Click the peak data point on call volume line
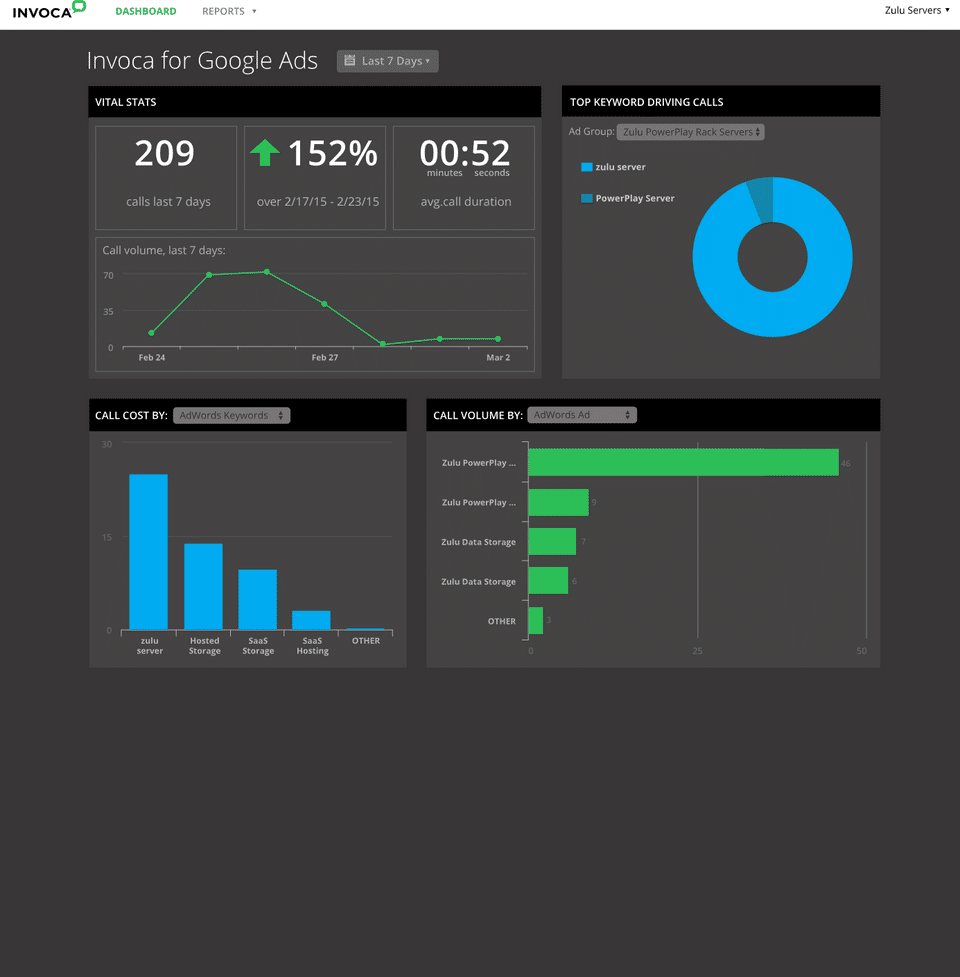 pyautogui.click(x=267, y=272)
